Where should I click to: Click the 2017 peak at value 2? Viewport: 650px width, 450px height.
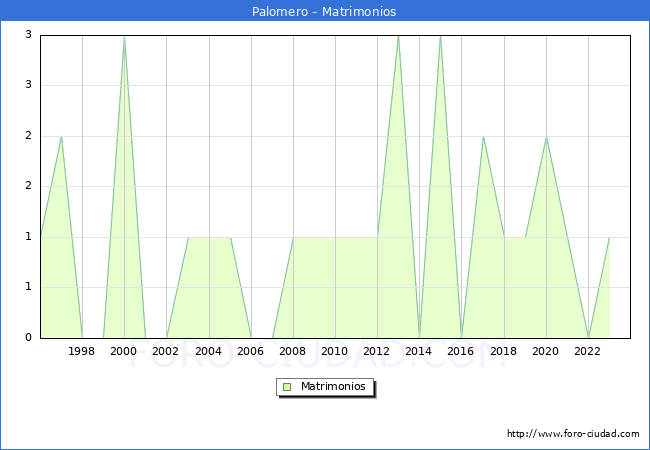(x=483, y=137)
